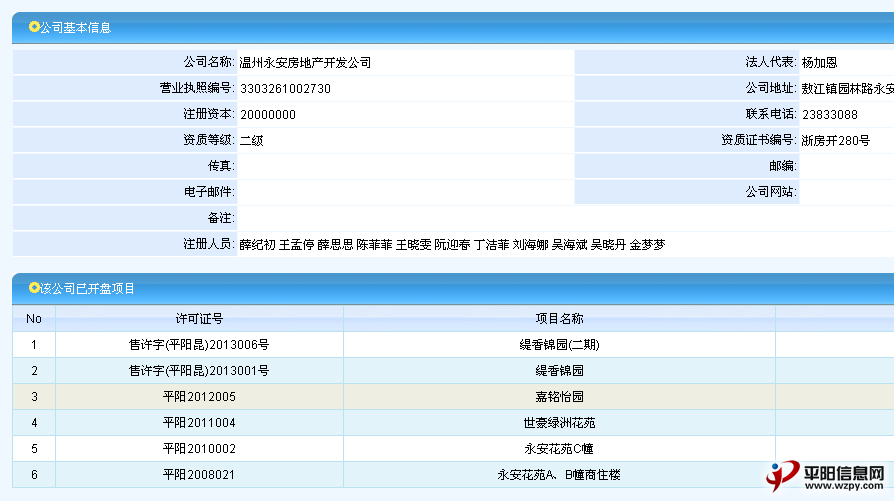Click permit number 平阳2011004
Viewport: 894px width, 501px height.
pyautogui.click(x=199, y=423)
